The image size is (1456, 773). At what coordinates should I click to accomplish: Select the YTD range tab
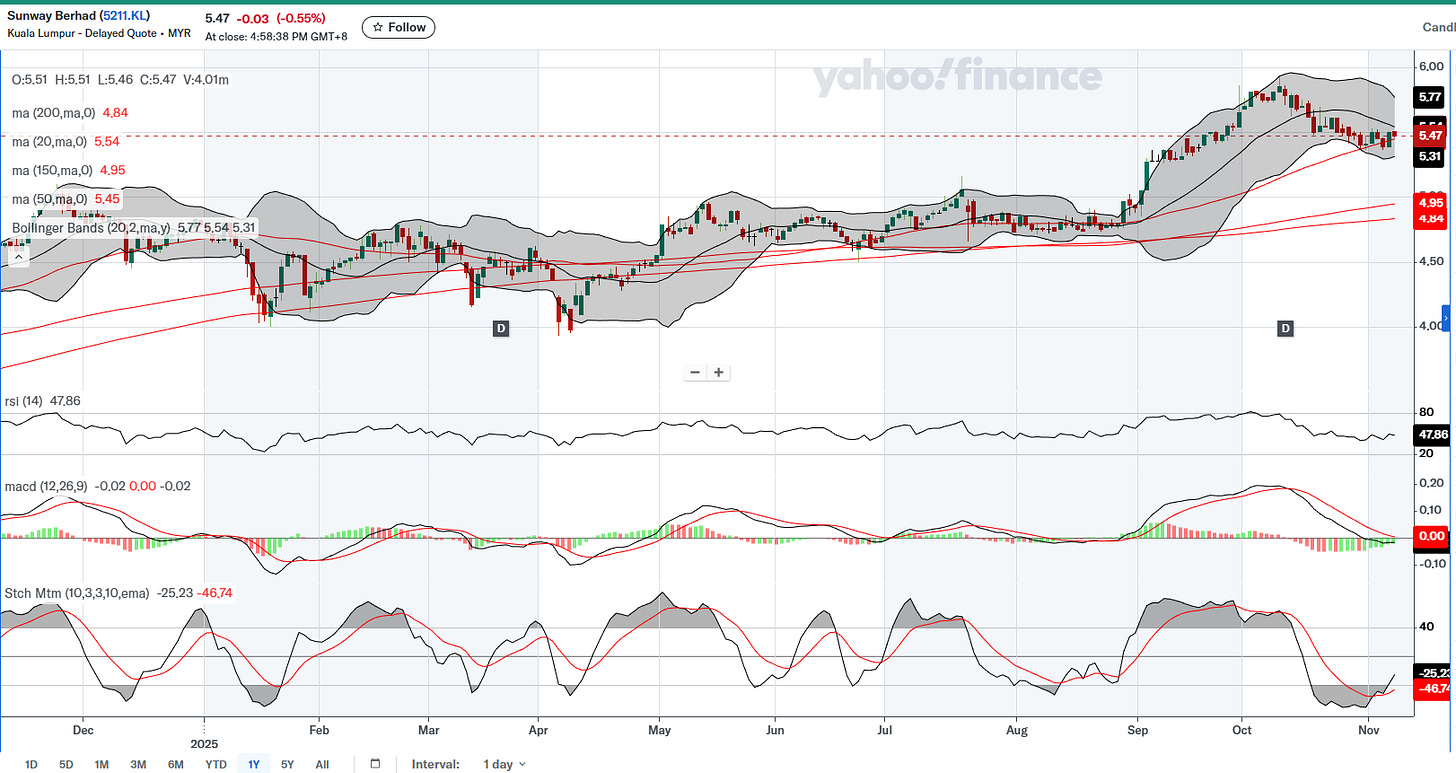[215, 764]
